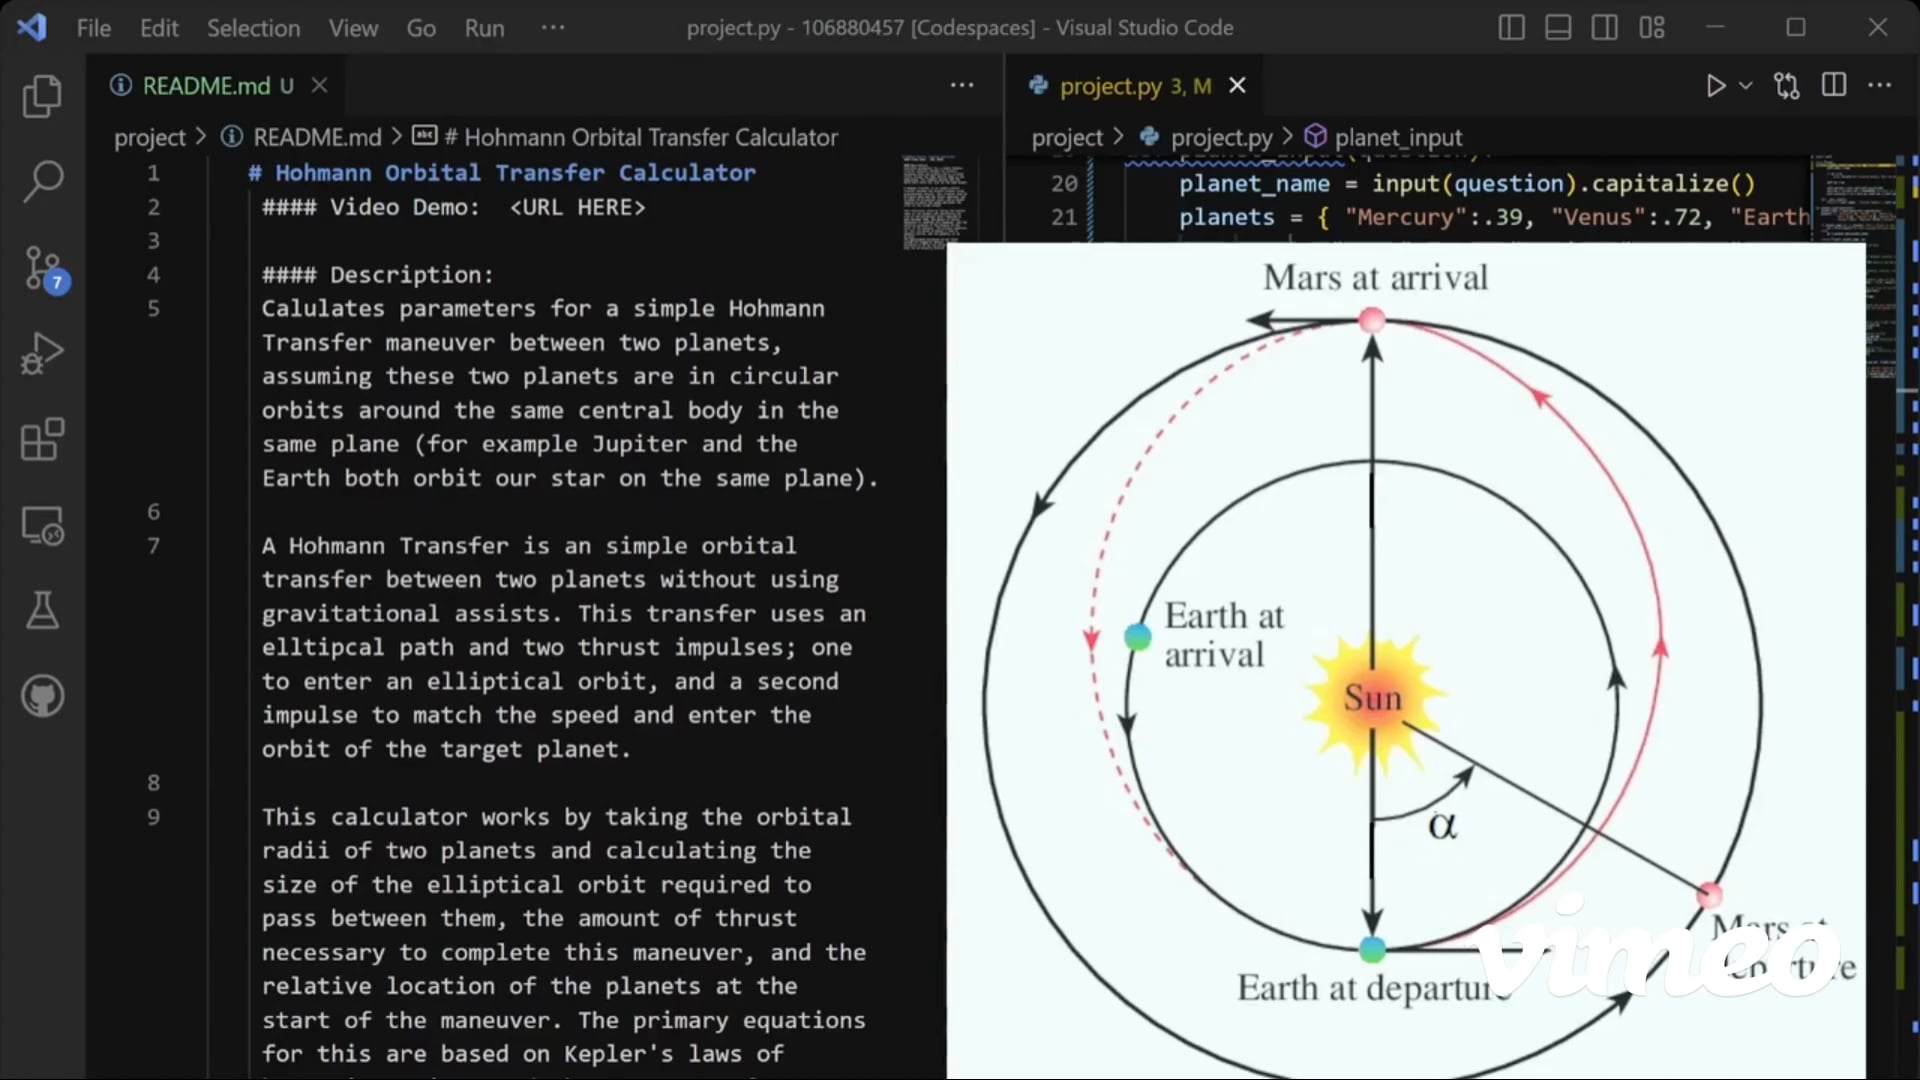The width and height of the screenshot is (1920, 1080).
Task: Open the Run and Debug panel
Action: pyautogui.click(x=42, y=353)
